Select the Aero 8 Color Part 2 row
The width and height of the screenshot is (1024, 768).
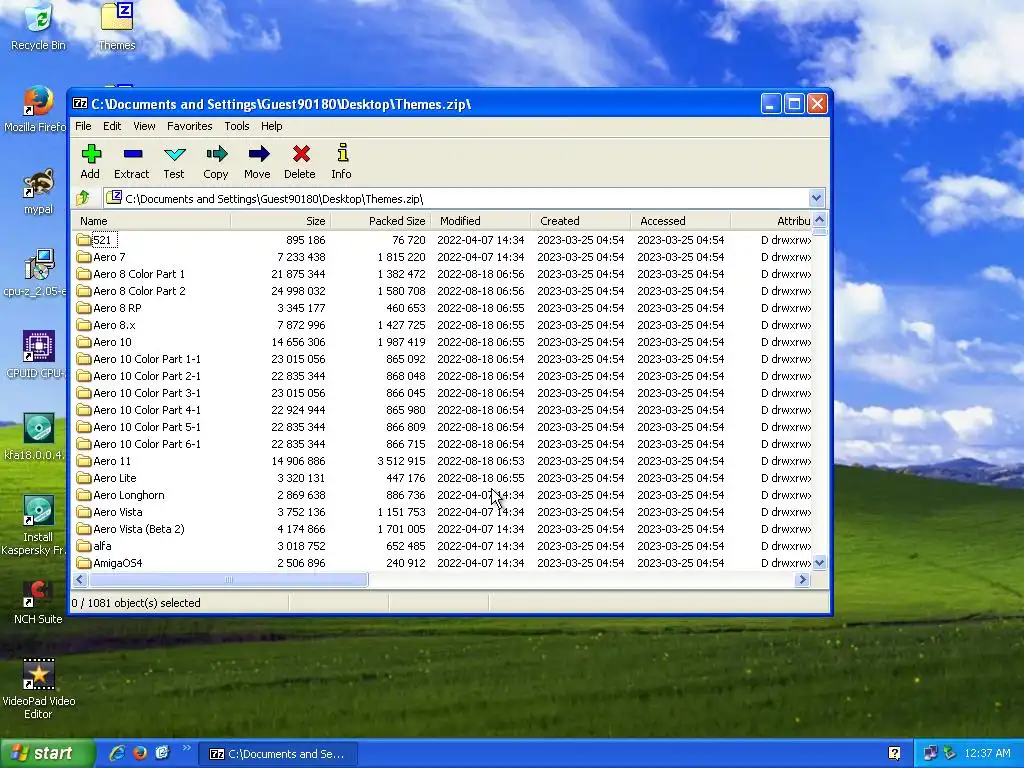[x=441, y=291]
